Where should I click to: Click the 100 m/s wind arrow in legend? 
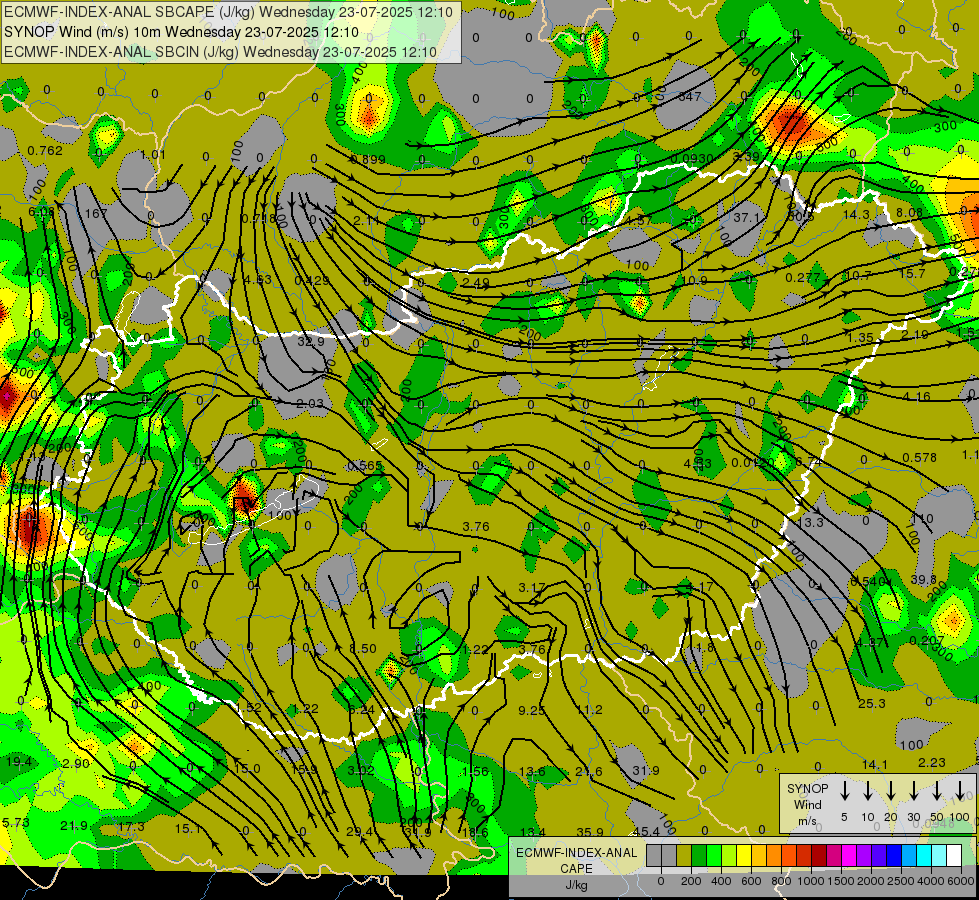coord(960,791)
